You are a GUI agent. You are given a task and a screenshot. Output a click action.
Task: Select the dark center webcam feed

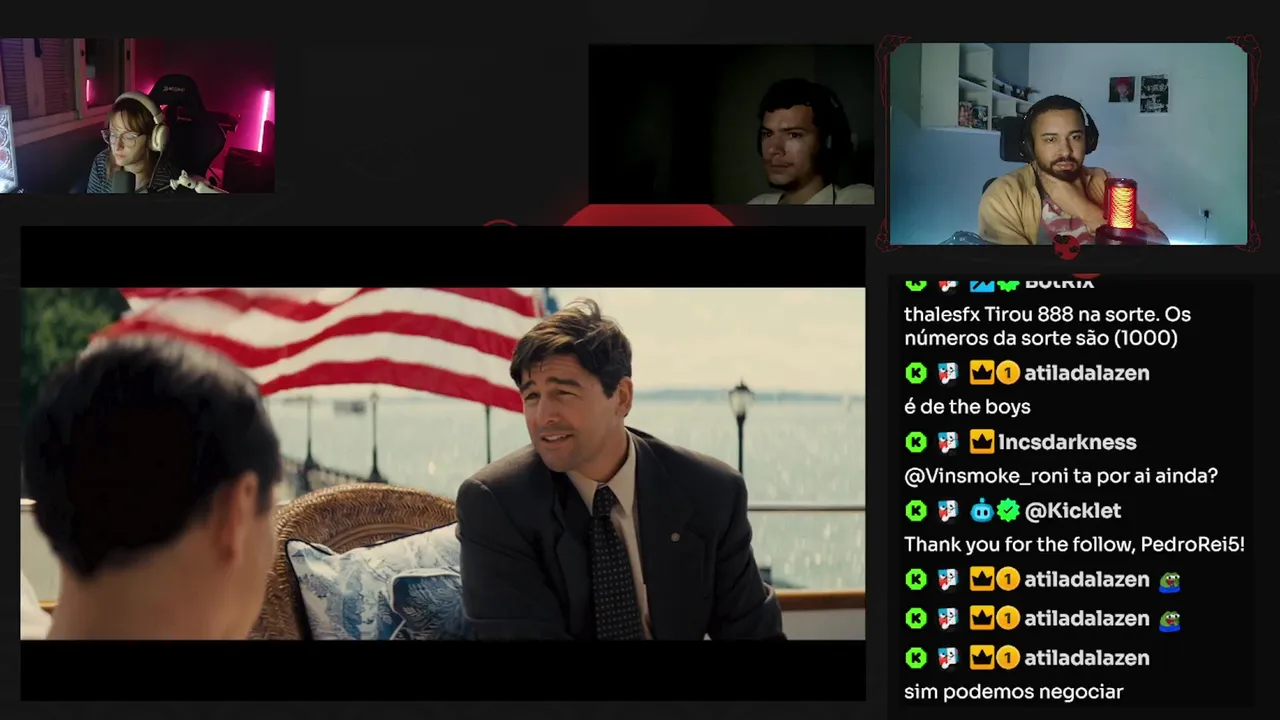[x=731, y=124]
